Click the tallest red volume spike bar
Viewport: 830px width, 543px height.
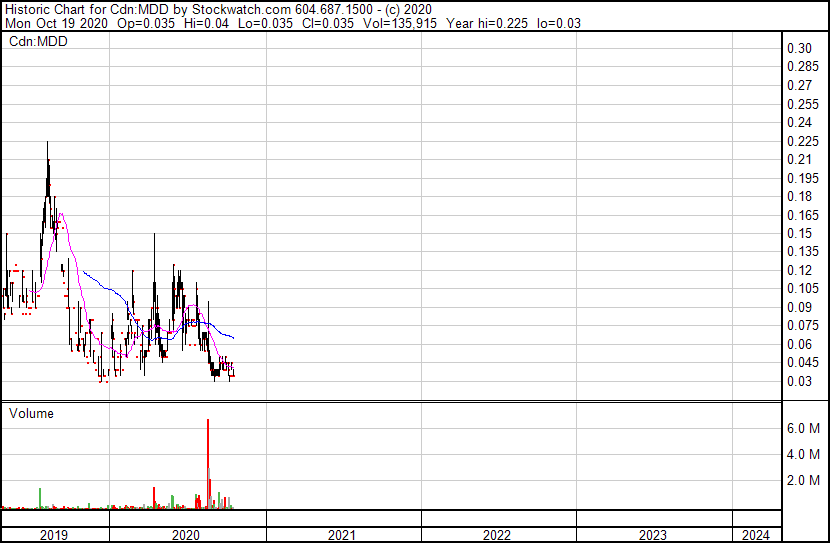point(208,464)
